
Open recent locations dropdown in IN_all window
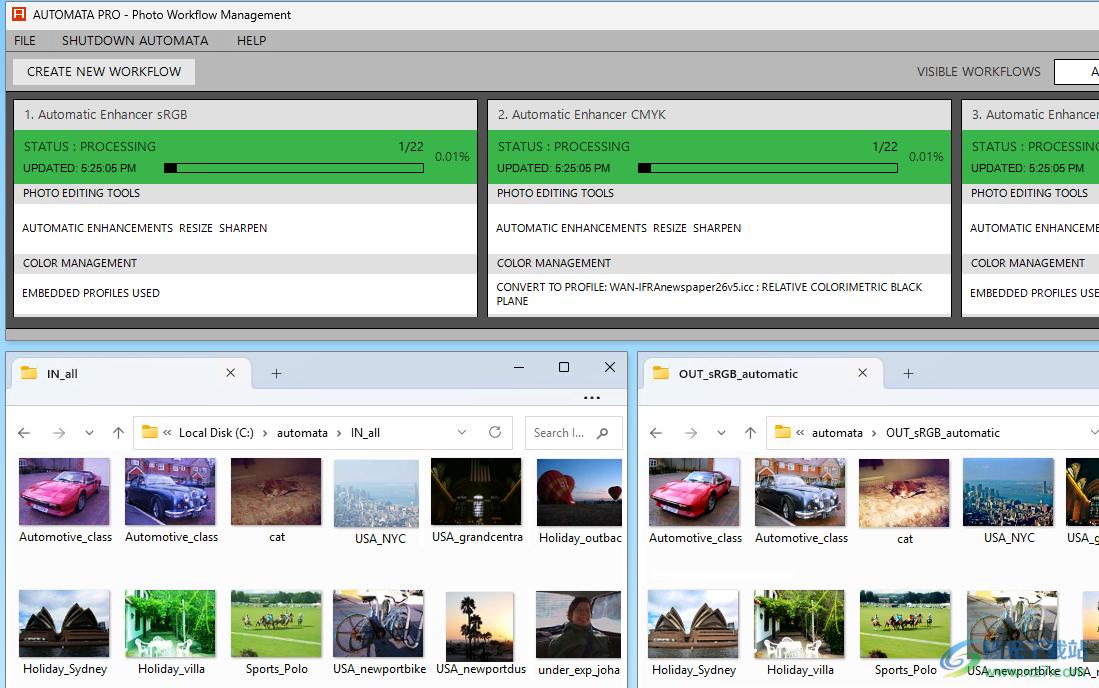click(89, 433)
